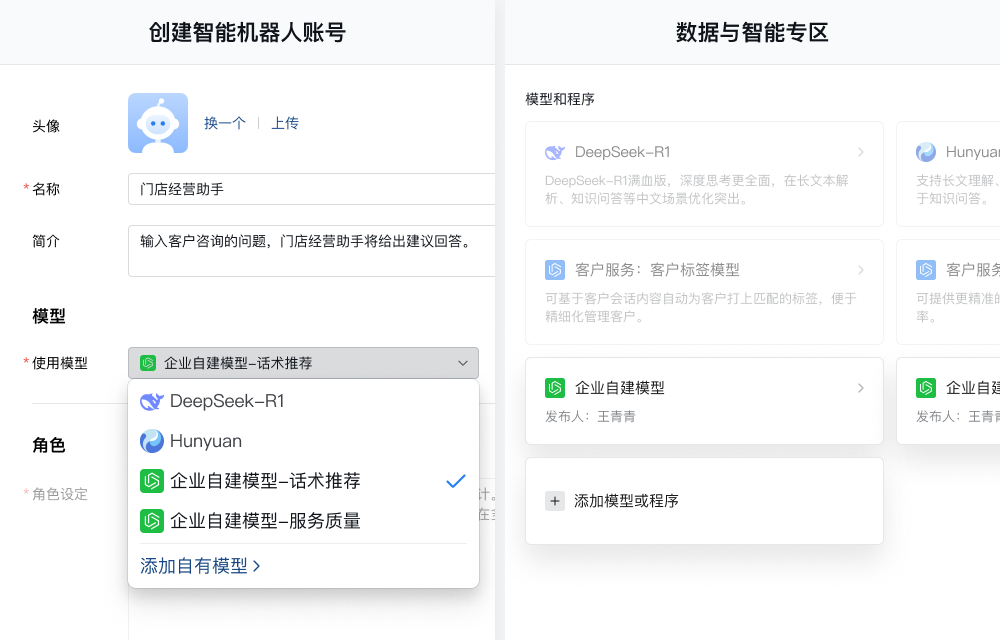Viewport: 1000px width, 640px height.
Task: Click the 上传 upload button
Action: (x=285, y=122)
